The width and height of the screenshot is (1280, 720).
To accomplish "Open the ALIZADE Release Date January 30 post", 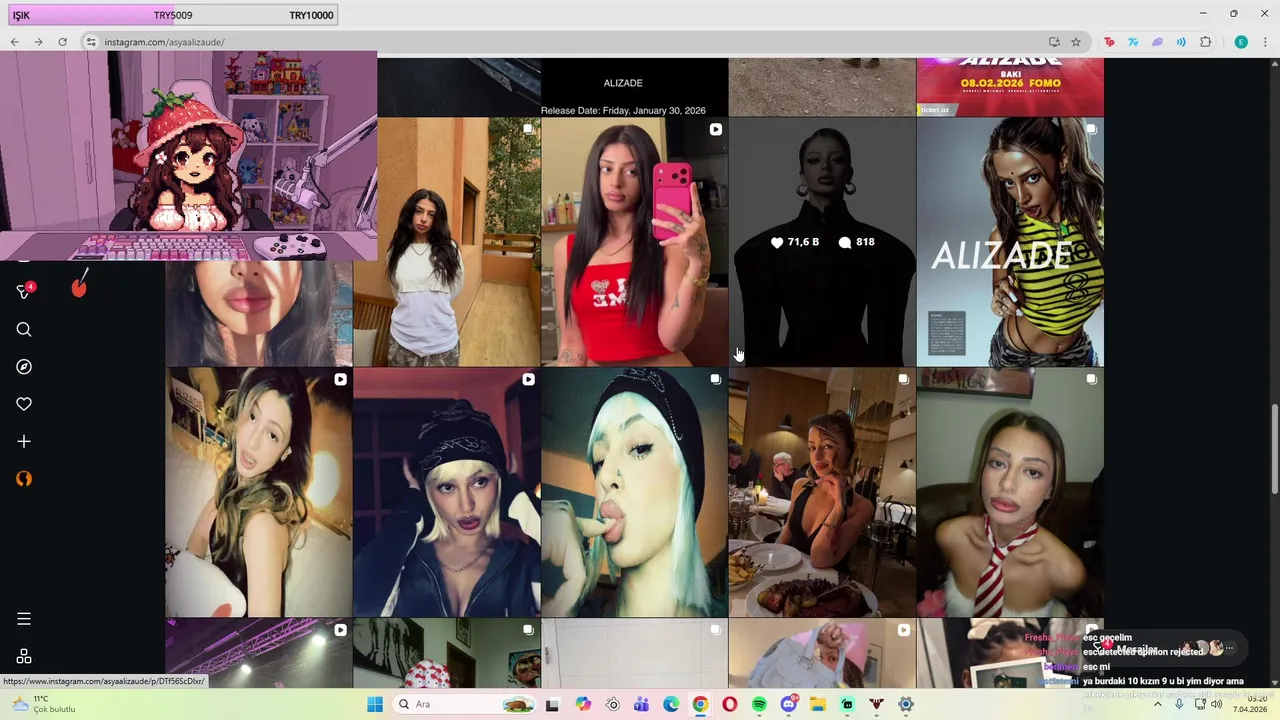I will pos(634,87).
